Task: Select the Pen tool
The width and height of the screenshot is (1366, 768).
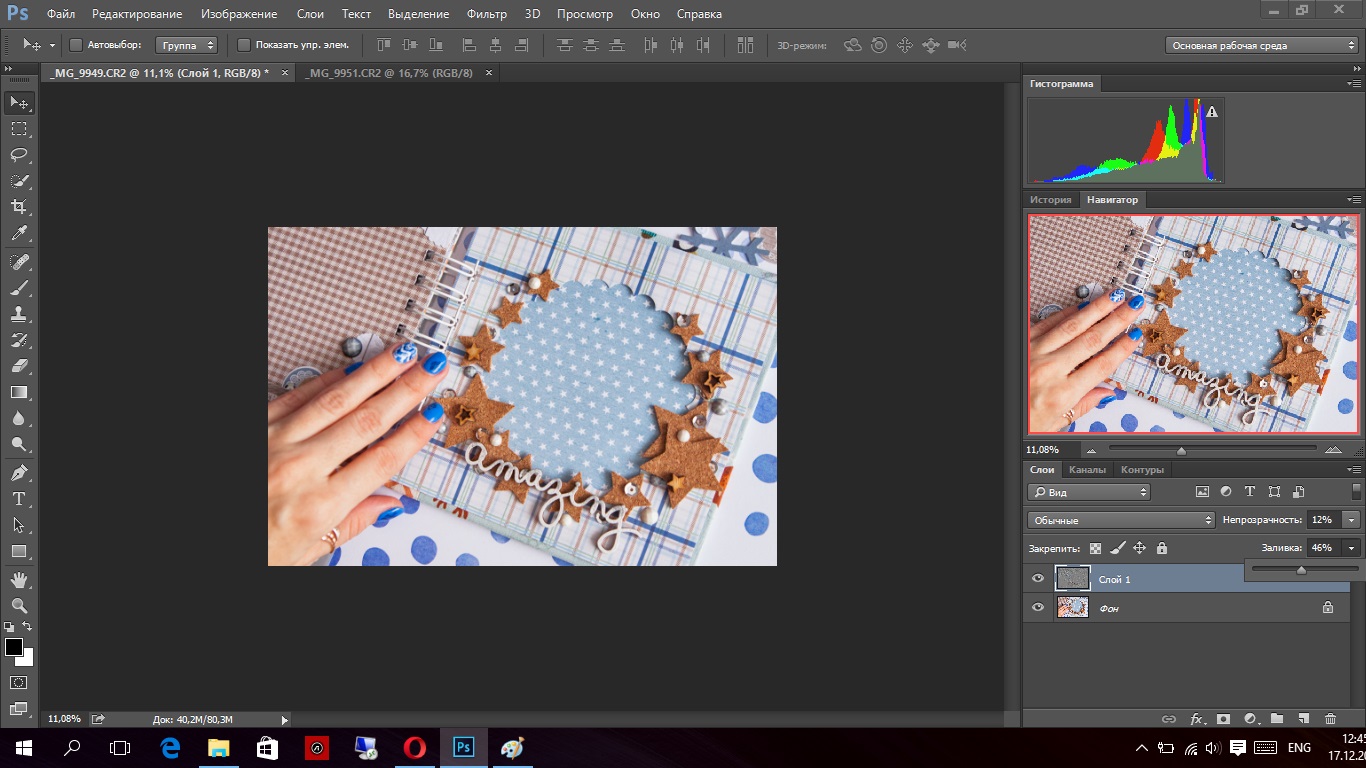Action: [x=19, y=472]
